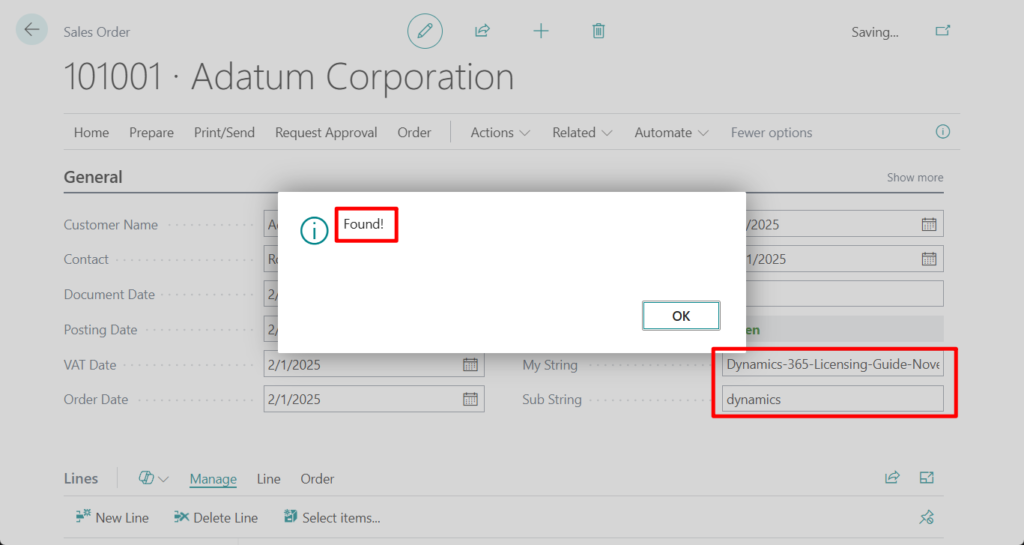
Task: Click Select items... in Lines toolbar
Action: coord(331,517)
